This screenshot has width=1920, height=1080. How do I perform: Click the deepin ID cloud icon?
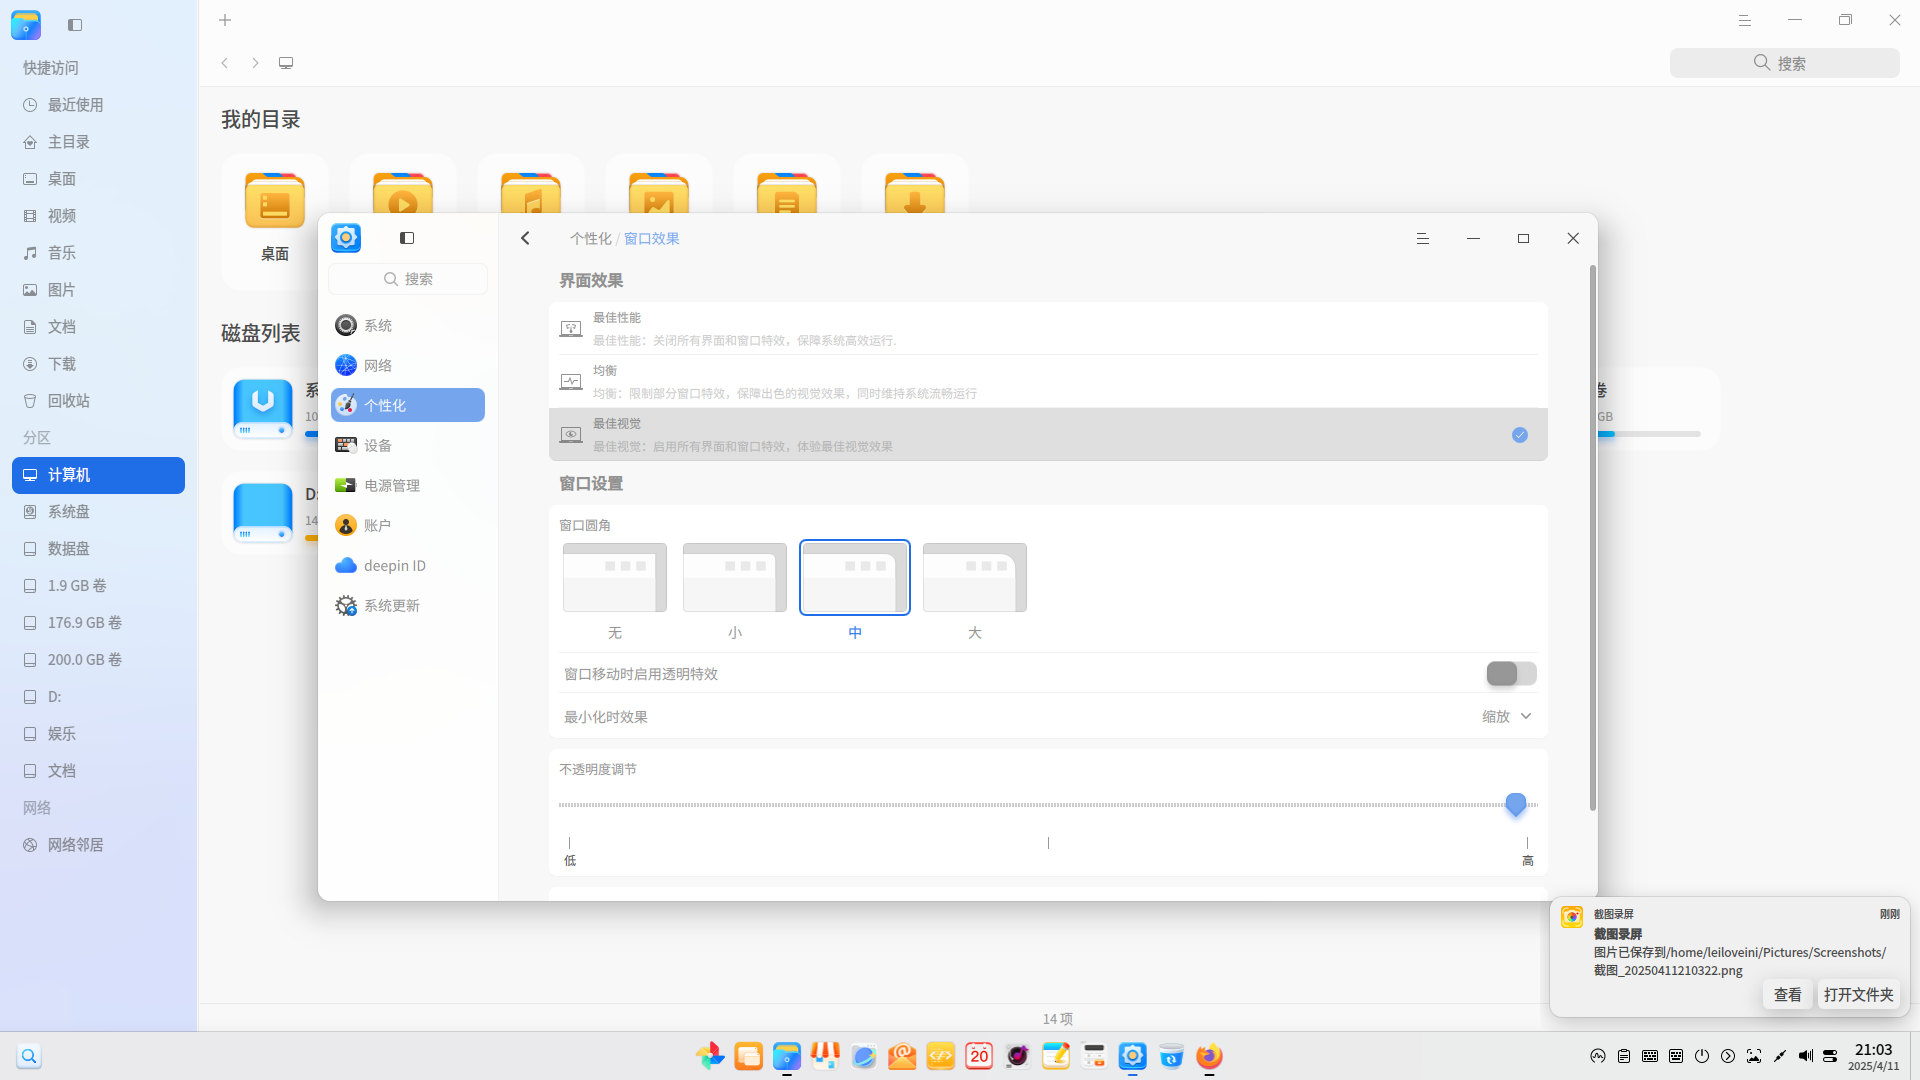346,565
